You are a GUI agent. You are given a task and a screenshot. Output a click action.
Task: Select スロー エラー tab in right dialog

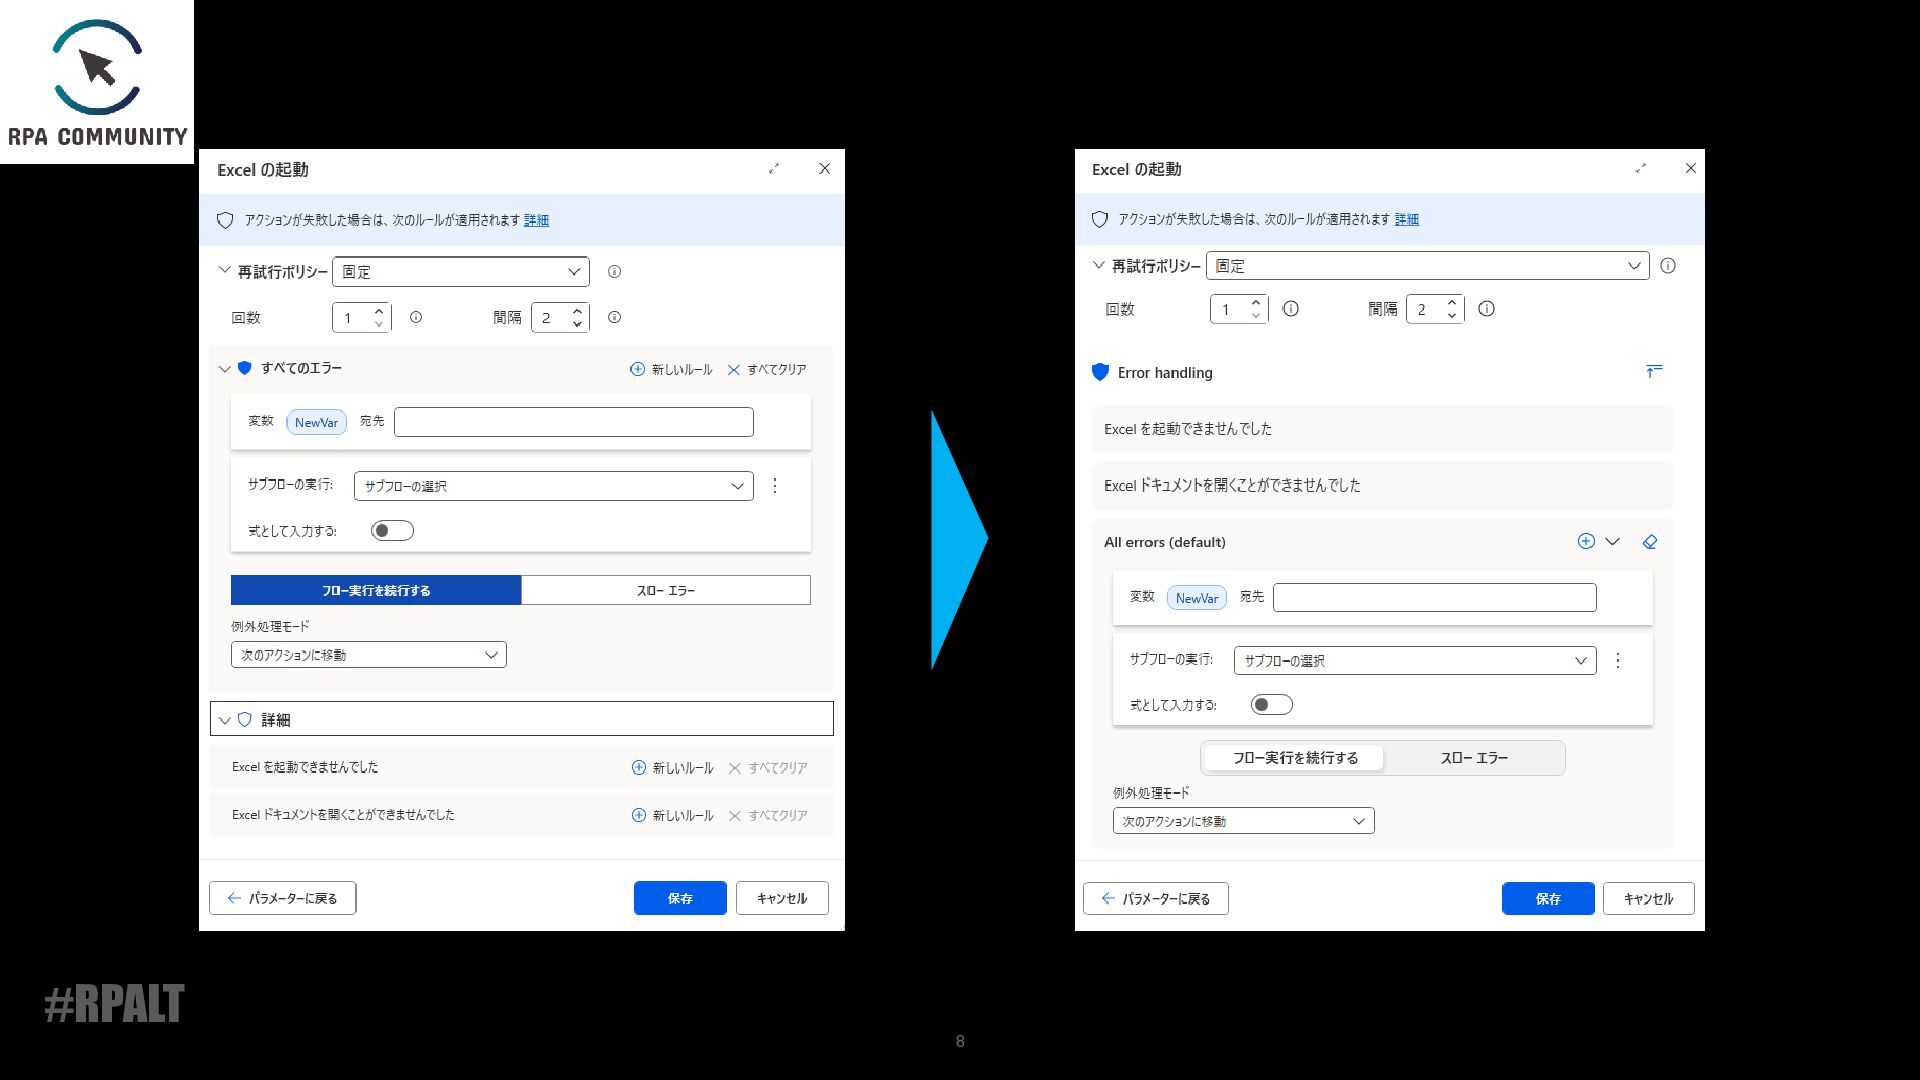[x=1473, y=758]
